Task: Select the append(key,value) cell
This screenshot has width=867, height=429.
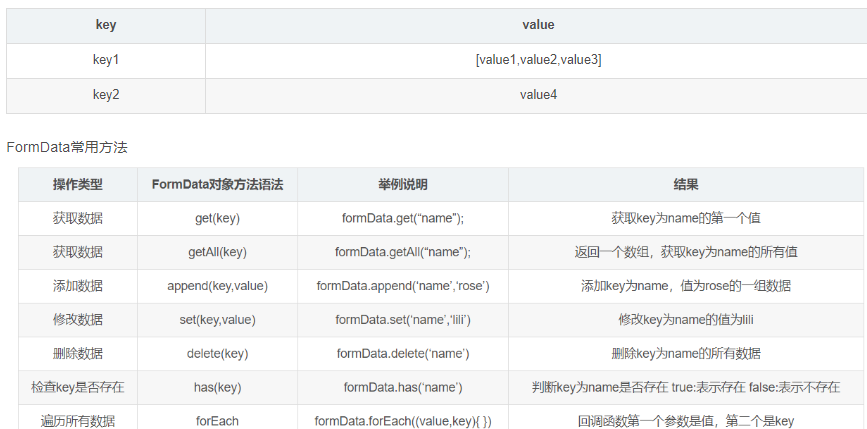Action: tap(217, 286)
